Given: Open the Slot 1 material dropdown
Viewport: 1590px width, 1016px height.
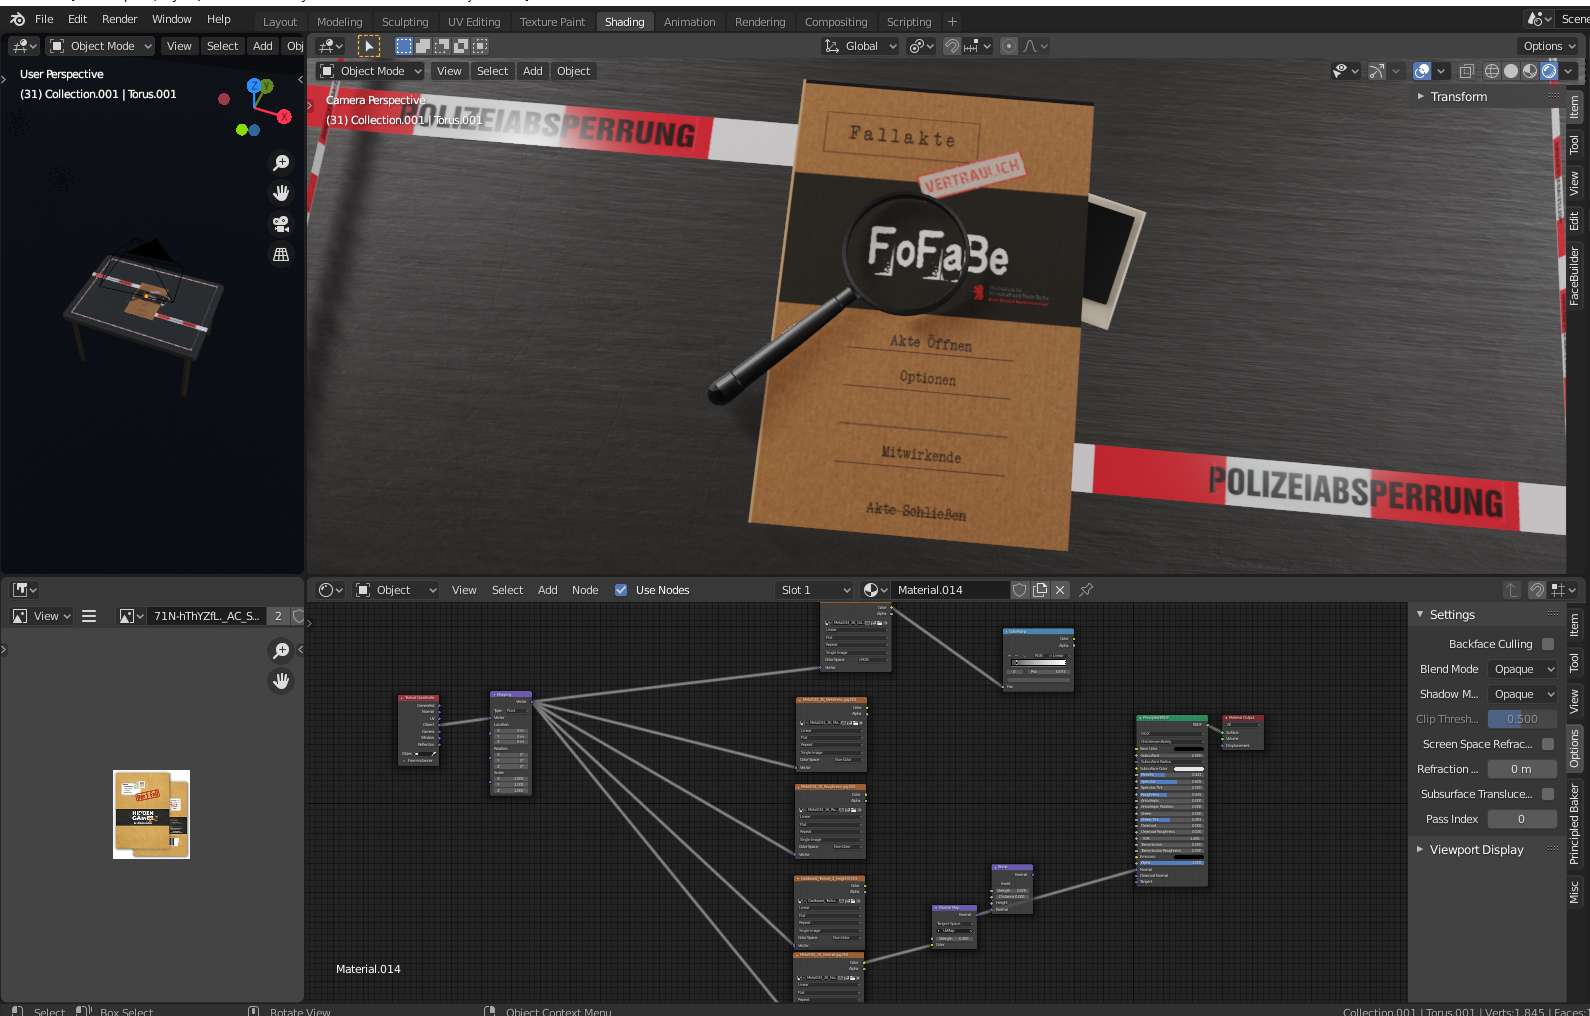Looking at the screenshot, I should pos(815,590).
